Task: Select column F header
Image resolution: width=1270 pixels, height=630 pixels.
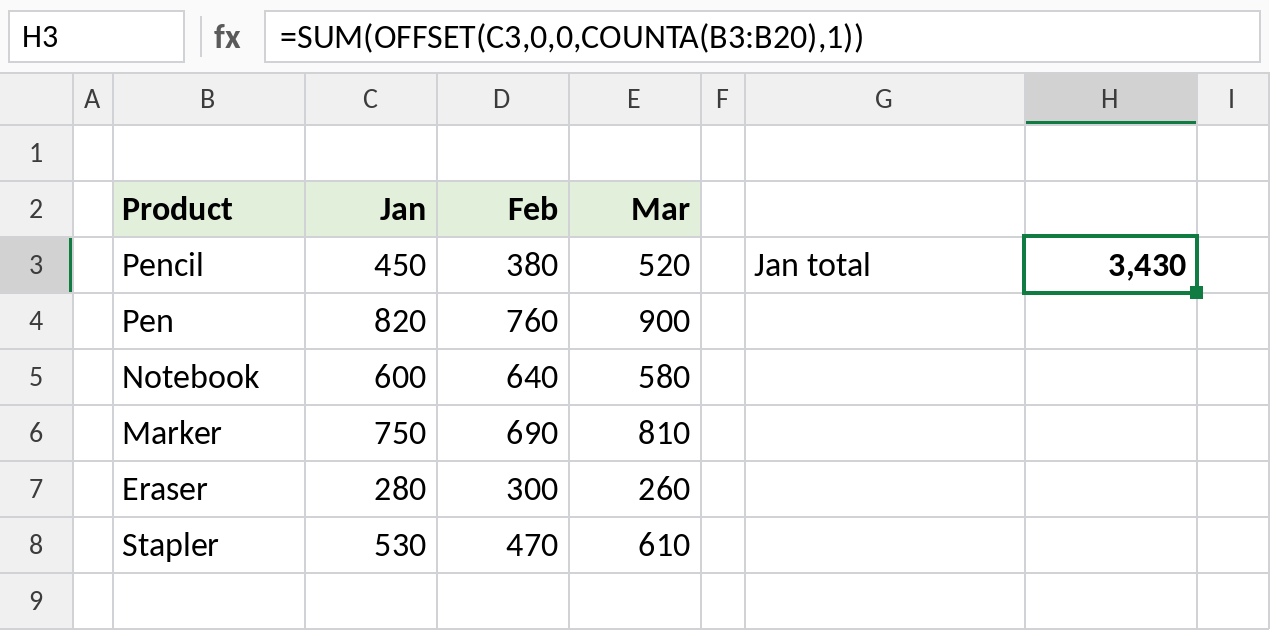Action: click(x=723, y=99)
